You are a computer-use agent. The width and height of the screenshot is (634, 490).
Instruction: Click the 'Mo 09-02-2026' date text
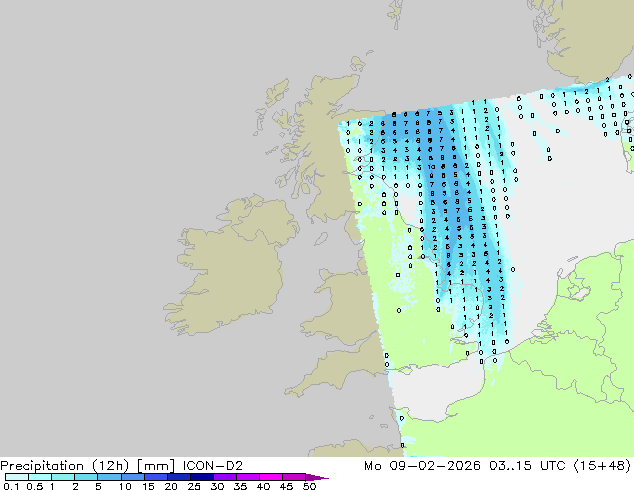422,466
